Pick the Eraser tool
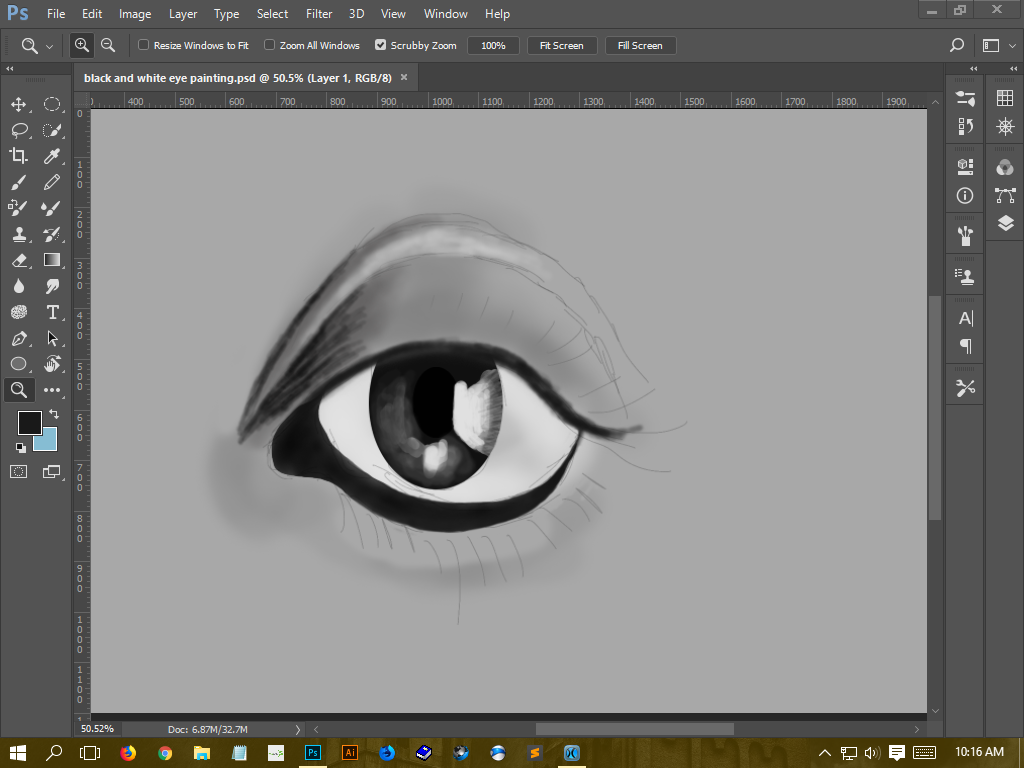 click(x=19, y=259)
